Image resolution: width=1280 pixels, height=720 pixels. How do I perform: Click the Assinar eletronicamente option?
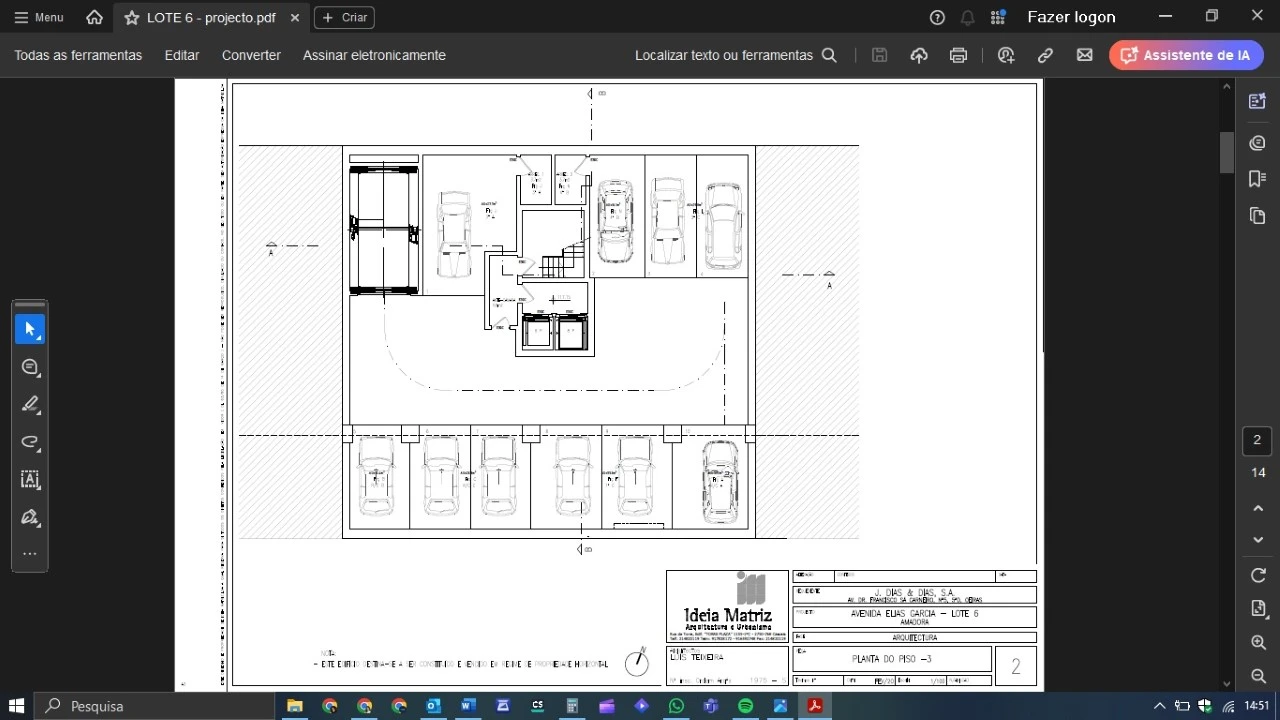pos(374,55)
